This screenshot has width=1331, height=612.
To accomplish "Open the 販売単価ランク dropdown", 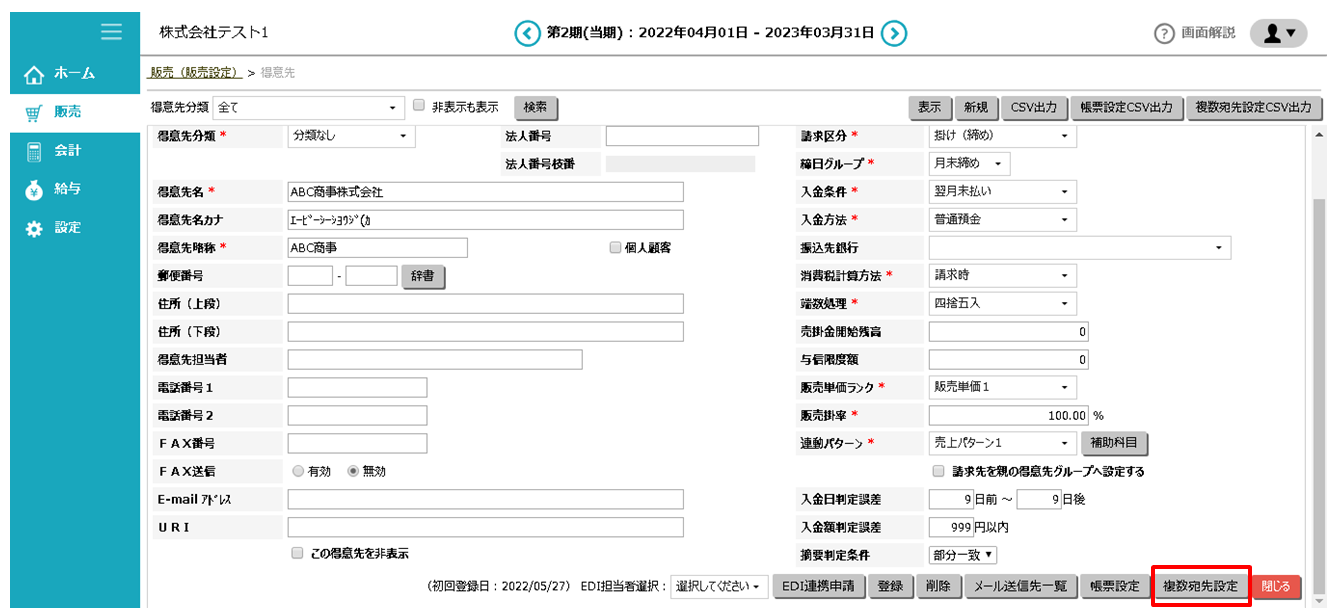I will click(1002, 387).
